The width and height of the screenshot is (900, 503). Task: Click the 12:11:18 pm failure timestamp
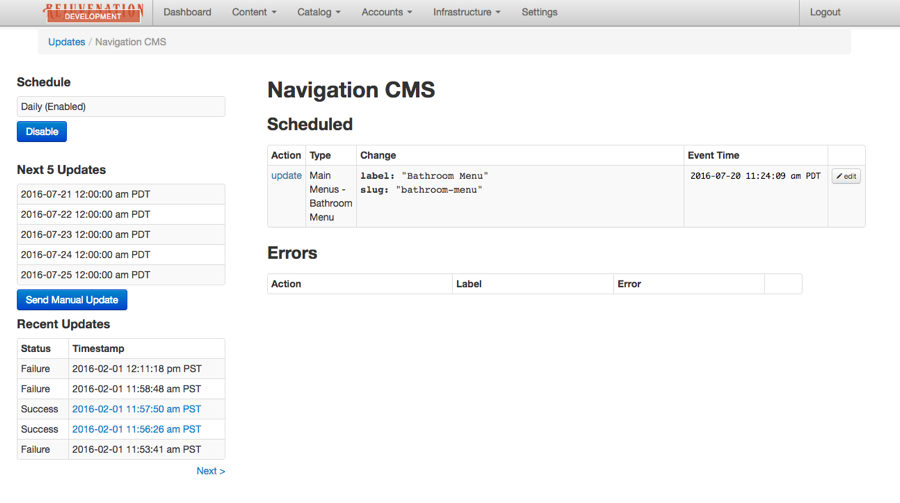pyautogui.click(x=137, y=369)
